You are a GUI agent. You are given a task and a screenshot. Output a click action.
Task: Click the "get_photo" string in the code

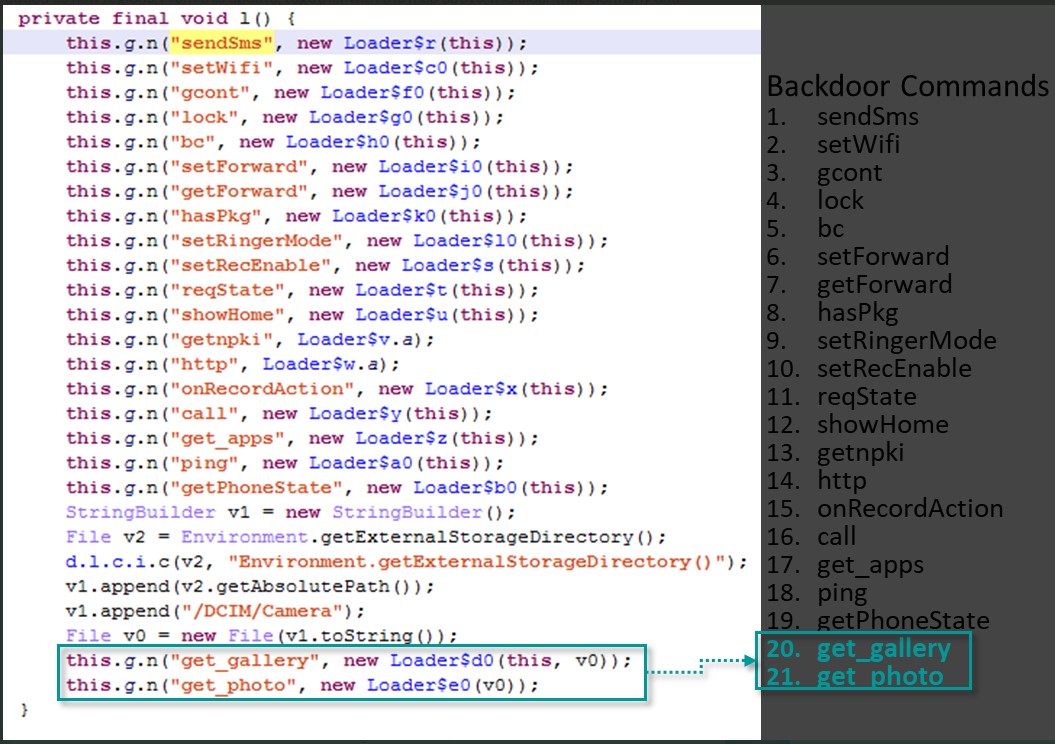tap(233, 685)
